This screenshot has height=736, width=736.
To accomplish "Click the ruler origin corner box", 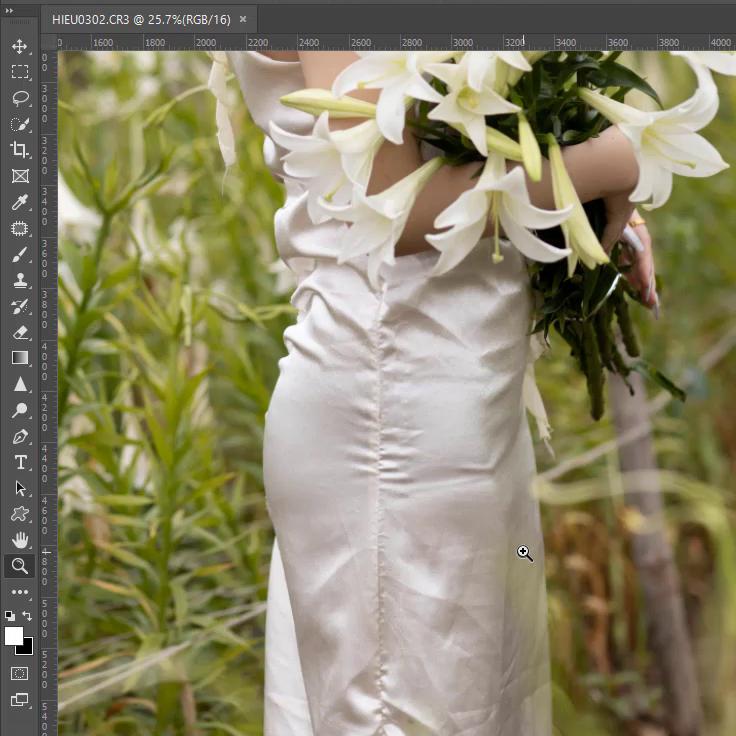I will tap(49, 43).
